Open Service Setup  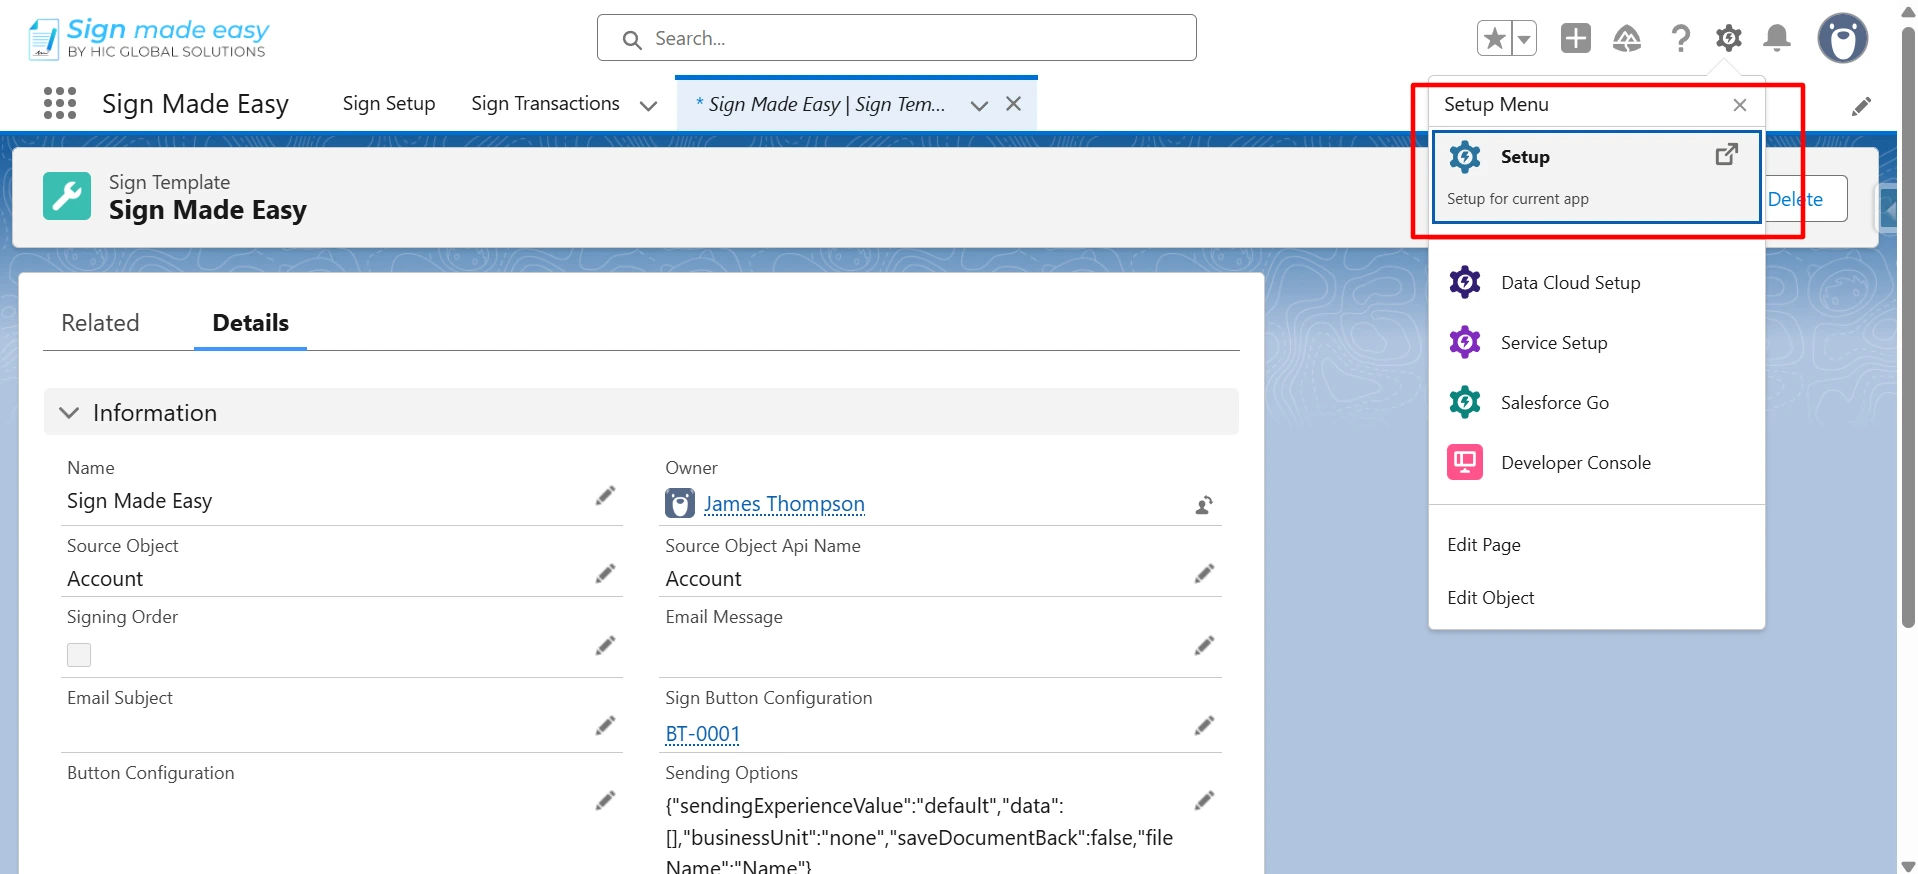click(x=1596, y=343)
